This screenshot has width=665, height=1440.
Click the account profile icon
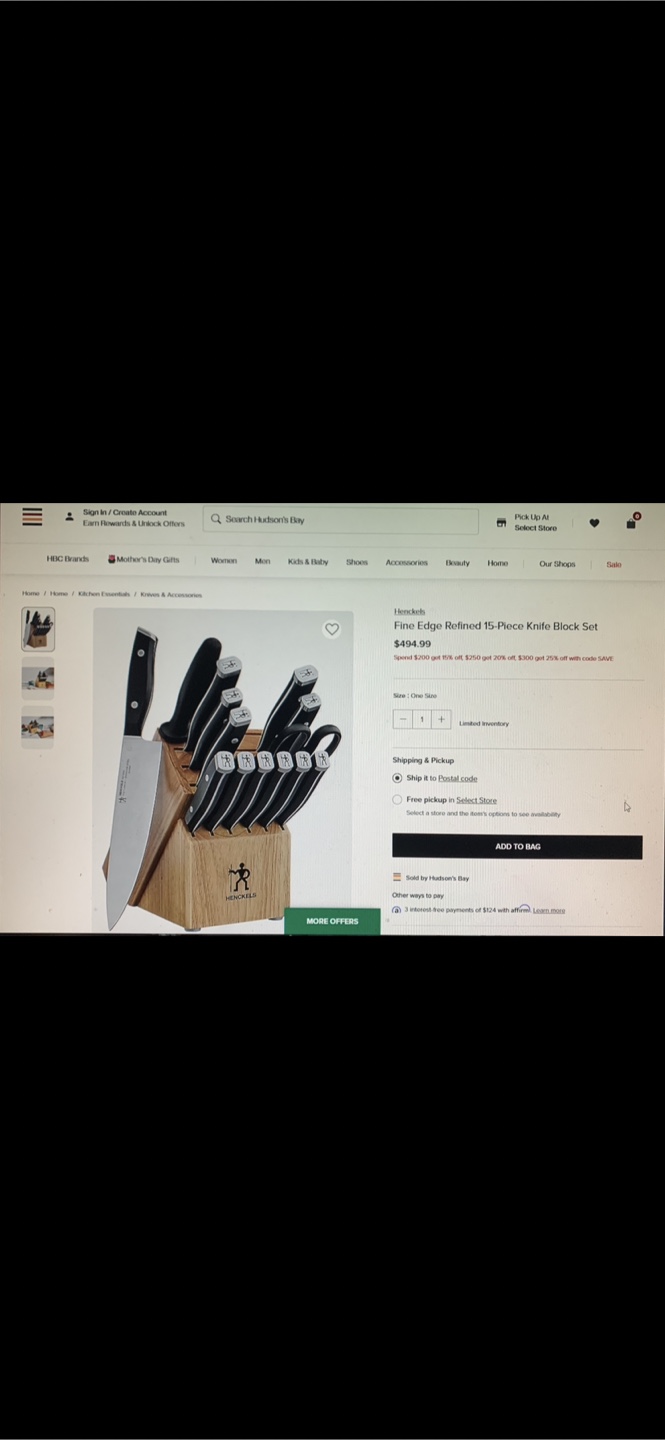pyautogui.click(x=69, y=517)
